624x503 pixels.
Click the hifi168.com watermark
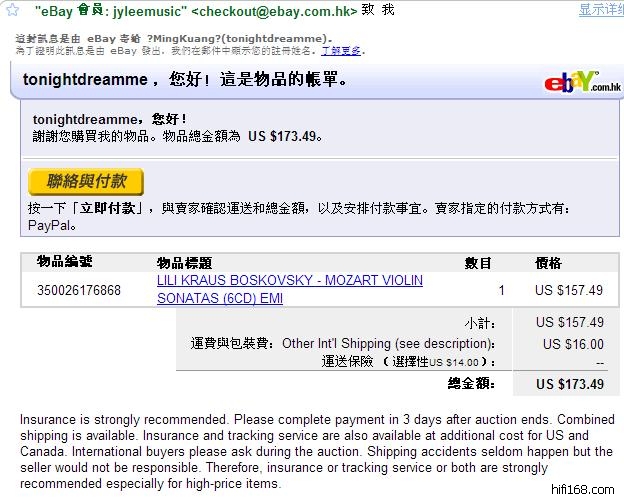(x=580, y=491)
